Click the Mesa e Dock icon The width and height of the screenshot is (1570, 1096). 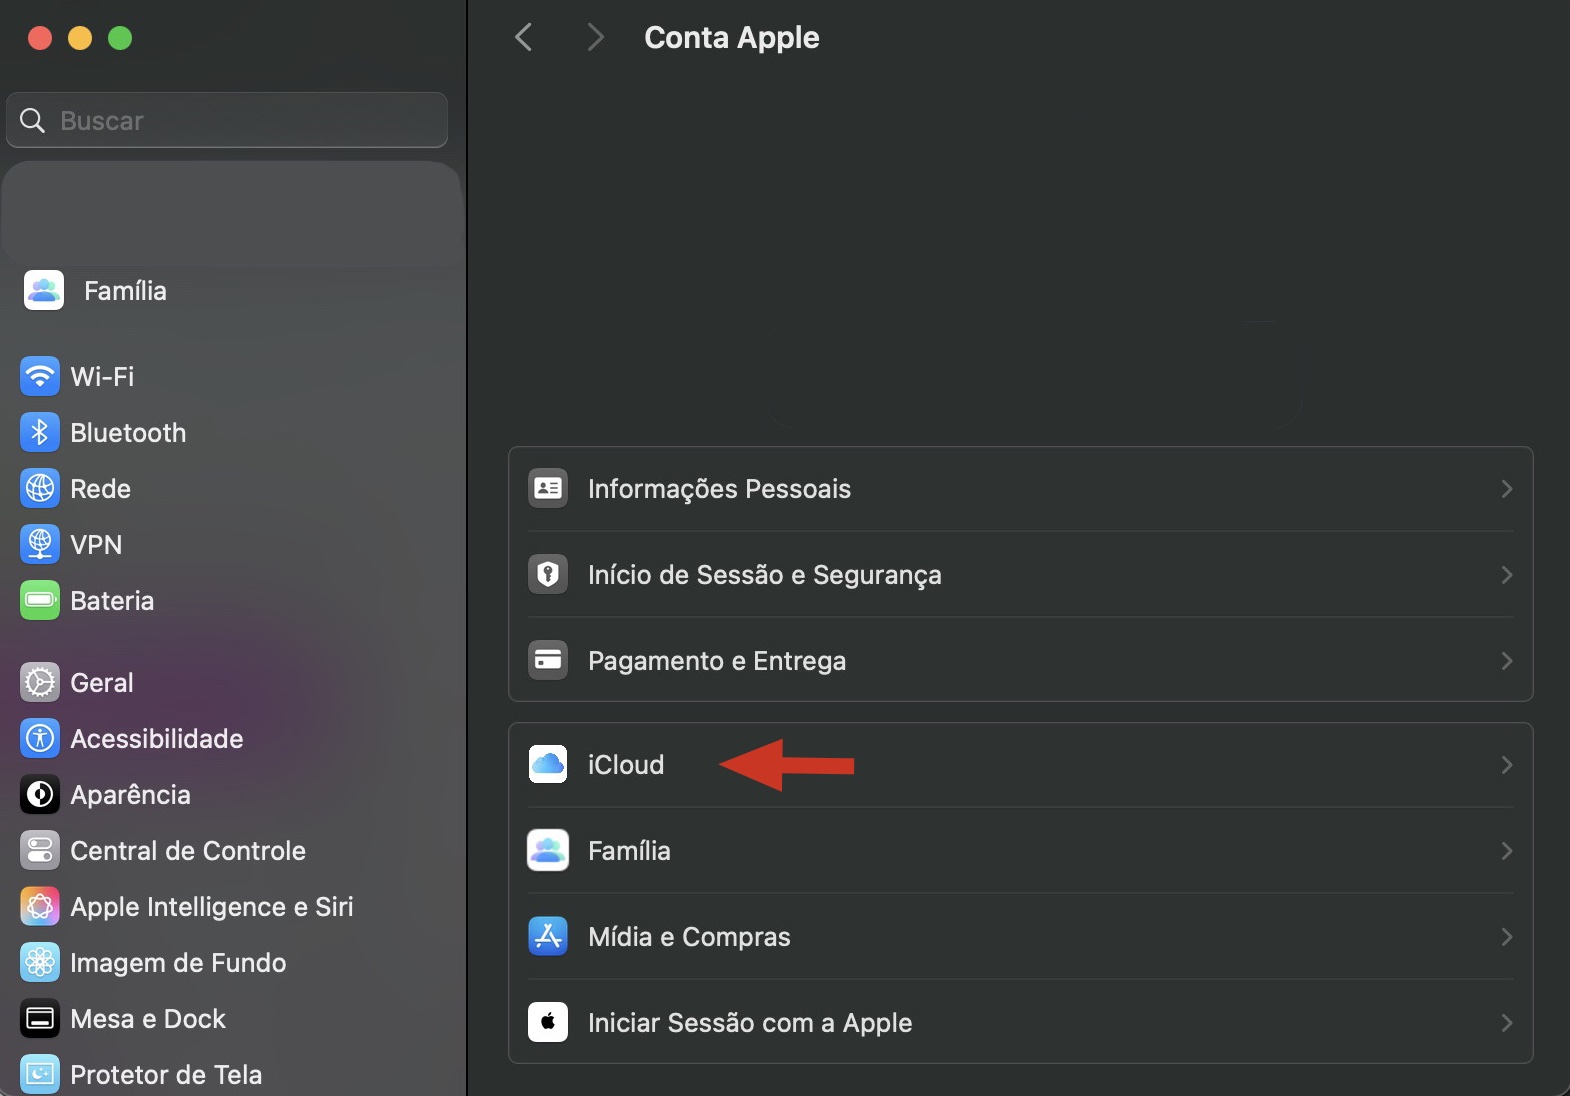coord(40,1018)
